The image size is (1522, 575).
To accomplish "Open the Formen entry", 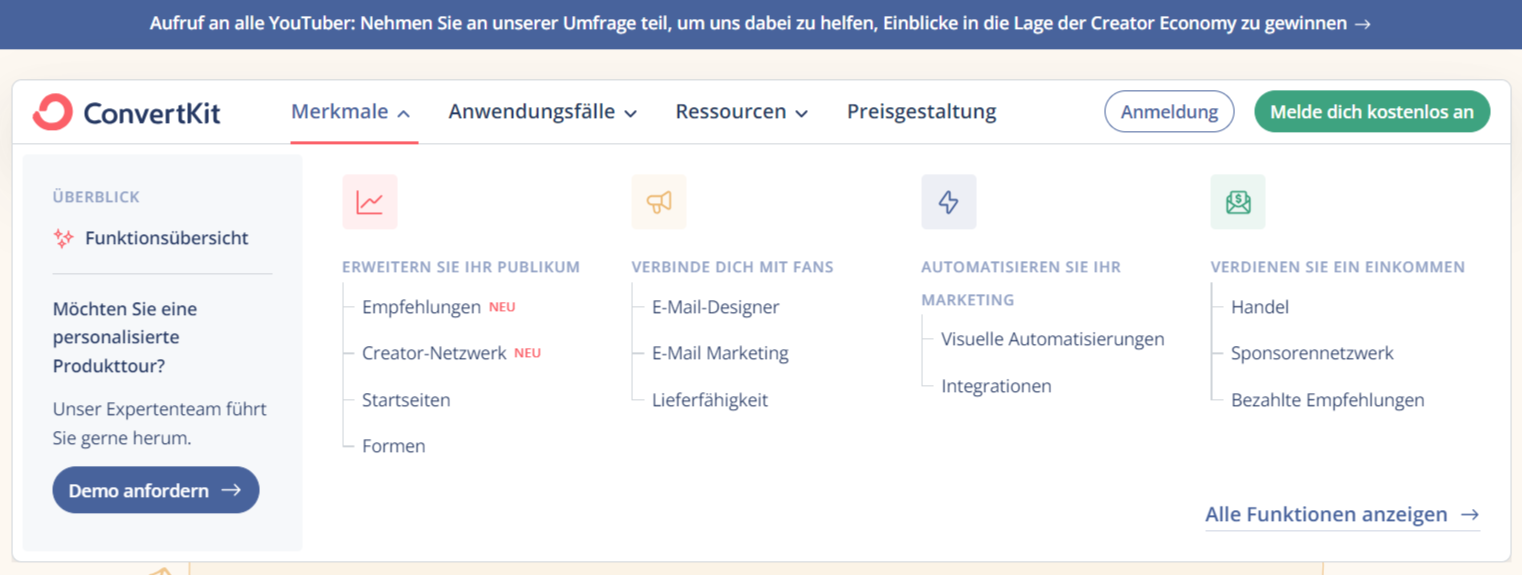I will 394,446.
